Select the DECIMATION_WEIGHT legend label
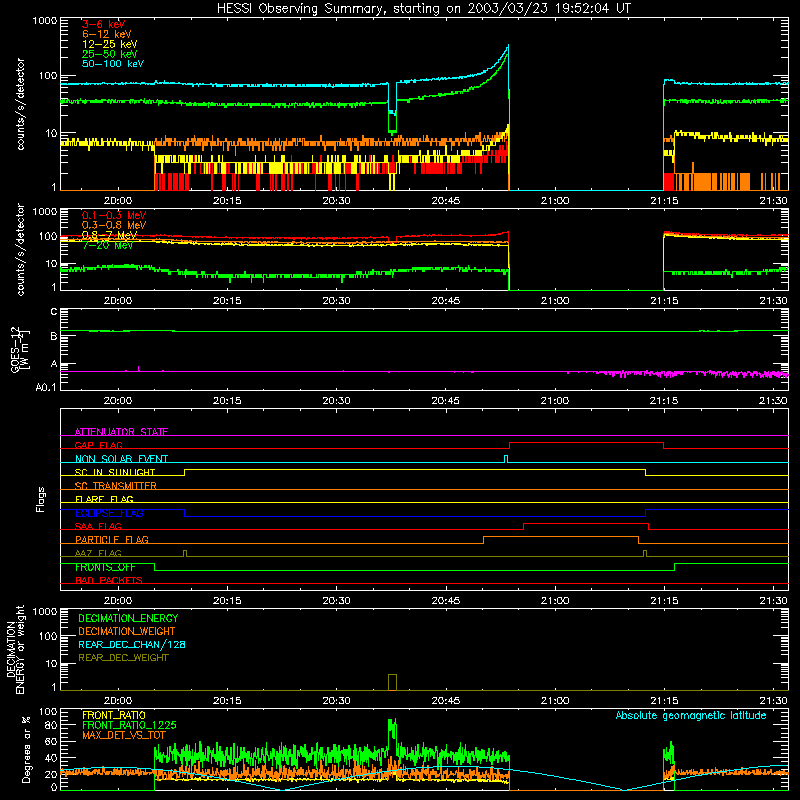The image size is (800, 800). [127, 631]
